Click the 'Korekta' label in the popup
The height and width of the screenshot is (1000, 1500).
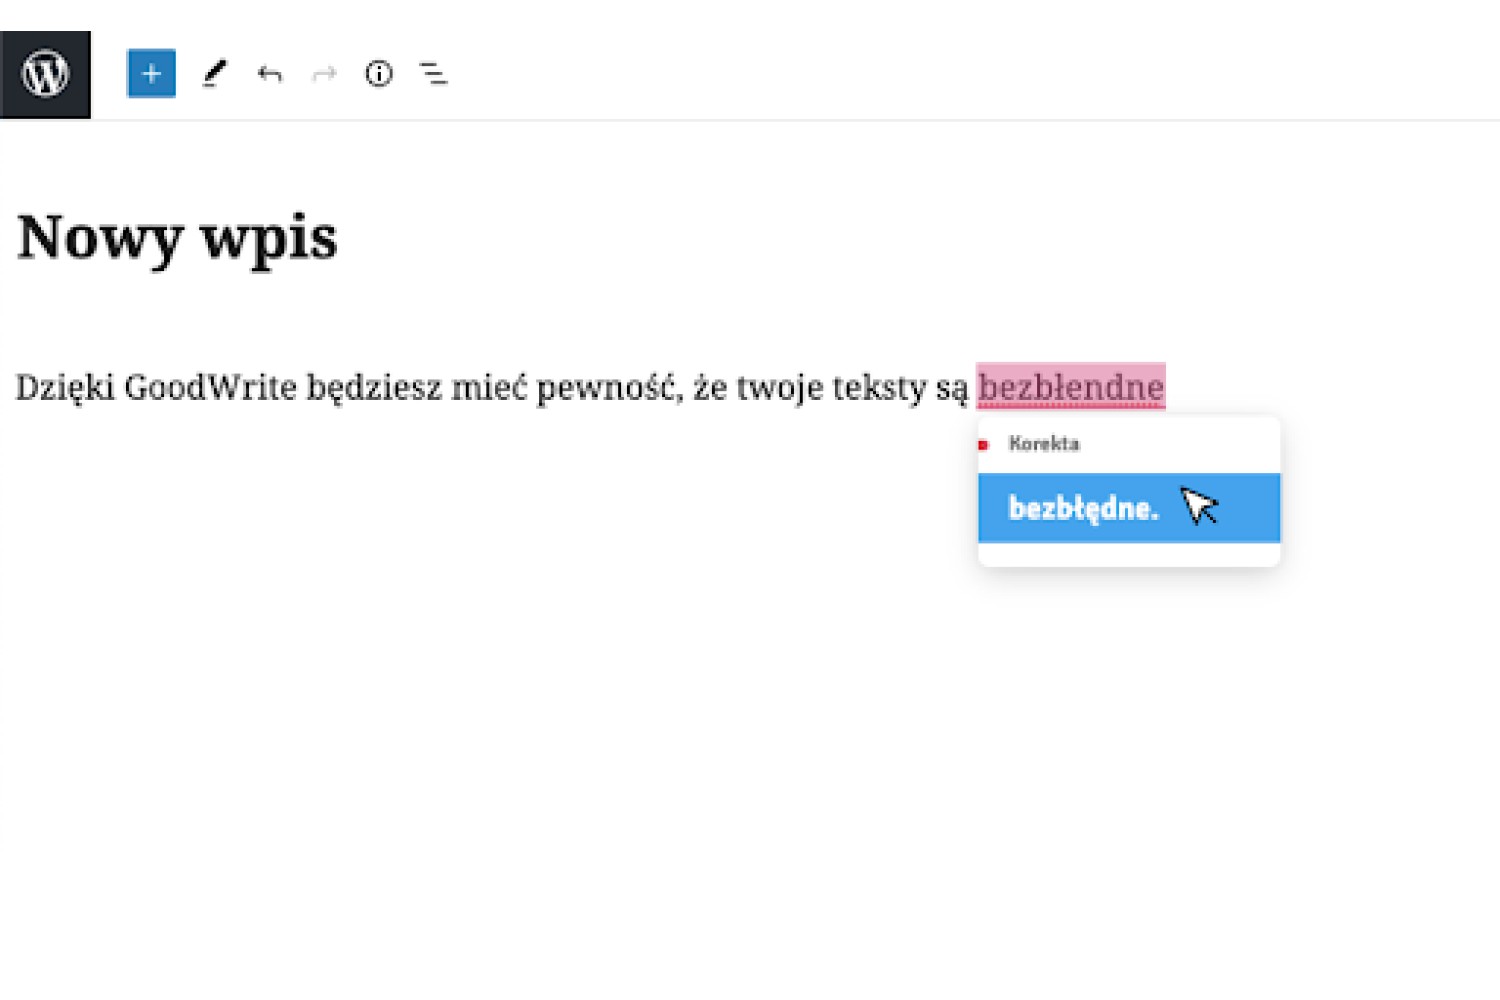tap(1044, 443)
